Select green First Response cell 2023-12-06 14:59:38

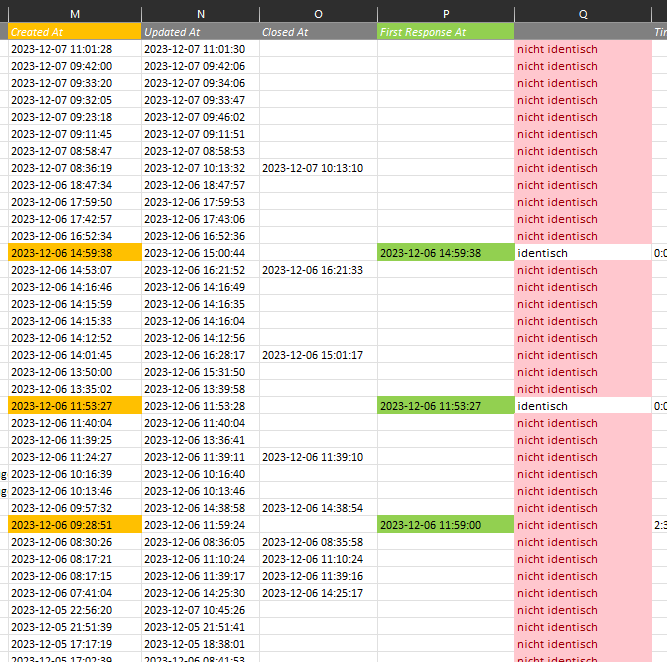[x=446, y=253]
